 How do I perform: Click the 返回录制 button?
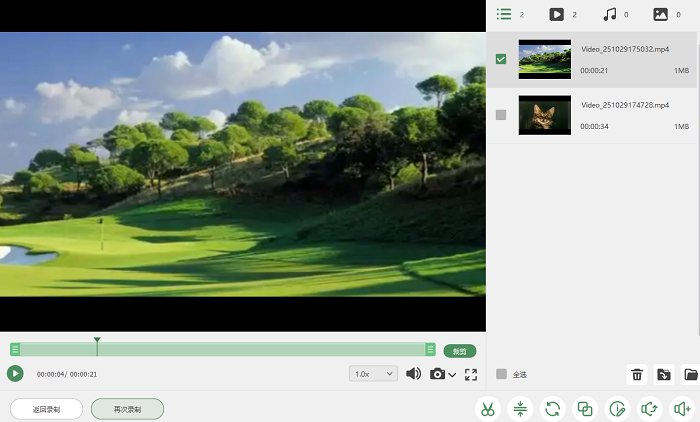tap(46, 409)
